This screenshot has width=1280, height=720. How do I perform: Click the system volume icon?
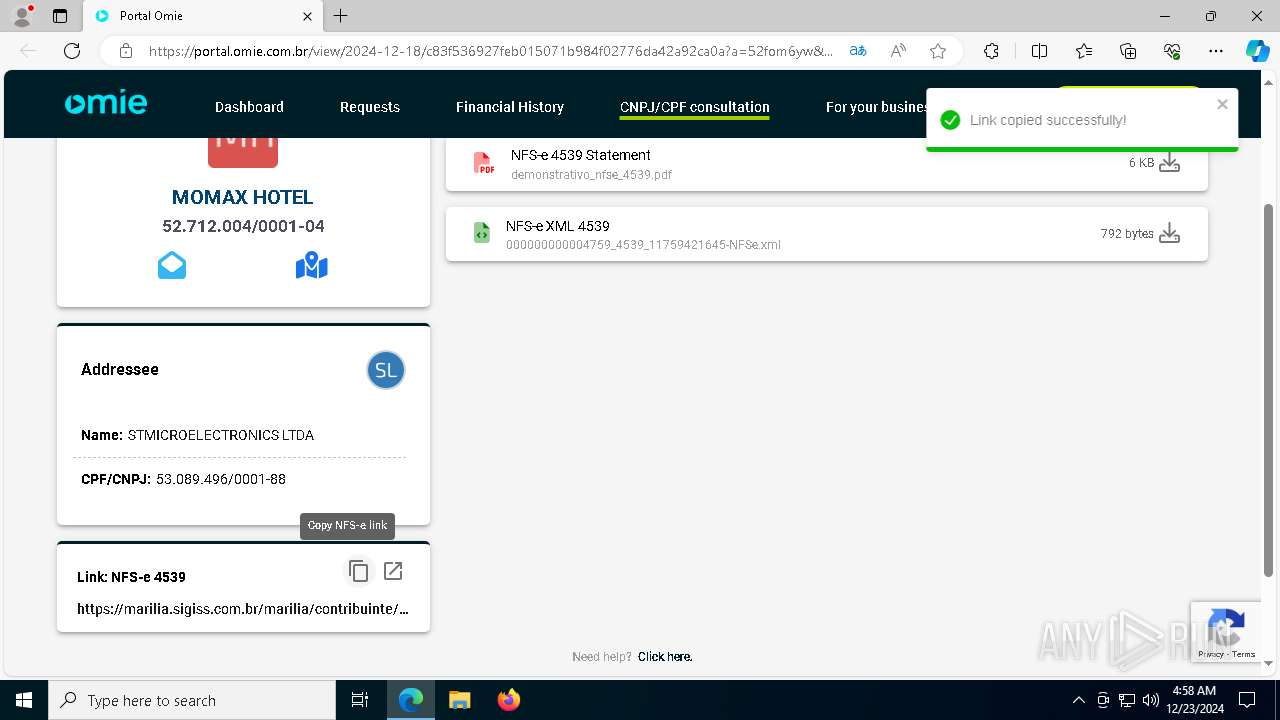[x=1150, y=700]
